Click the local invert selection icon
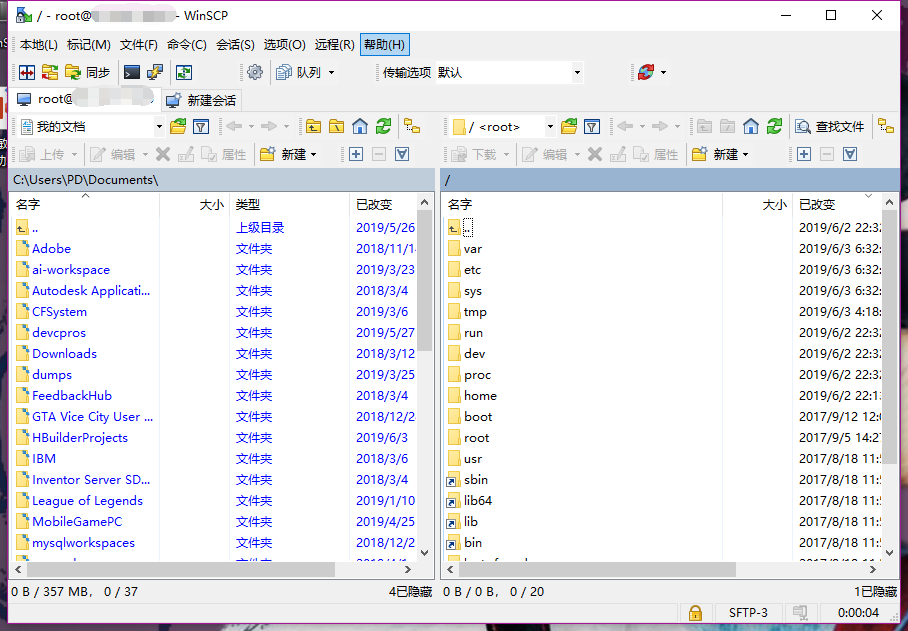 tap(402, 155)
